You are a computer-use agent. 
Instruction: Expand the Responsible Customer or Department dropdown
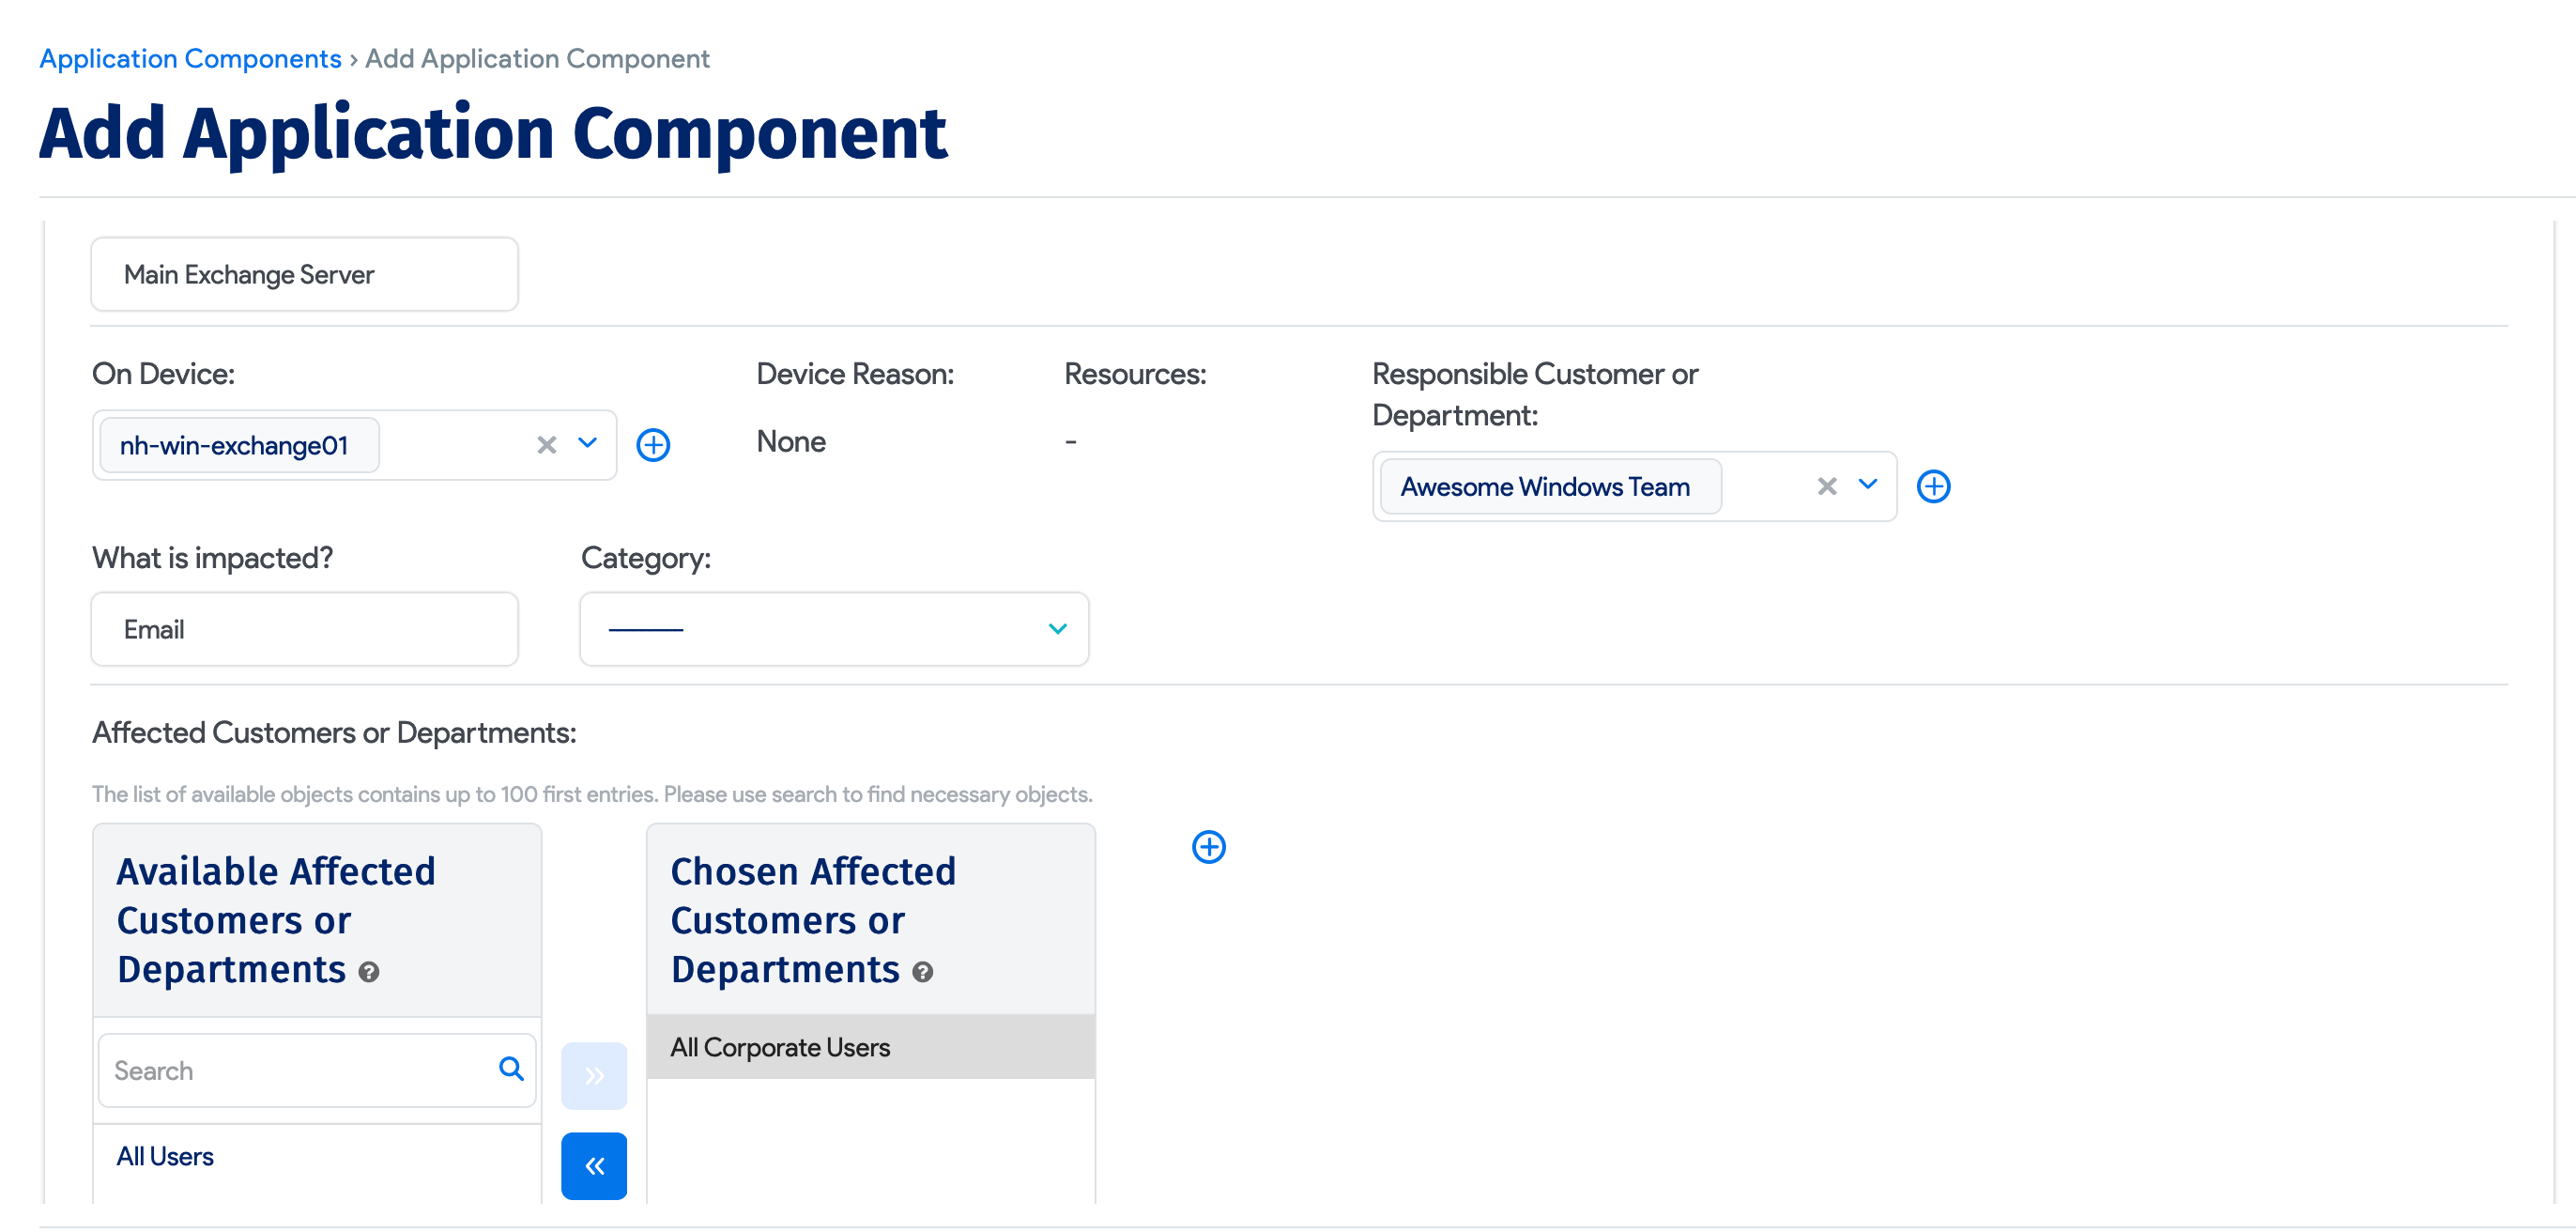pos(1867,486)
